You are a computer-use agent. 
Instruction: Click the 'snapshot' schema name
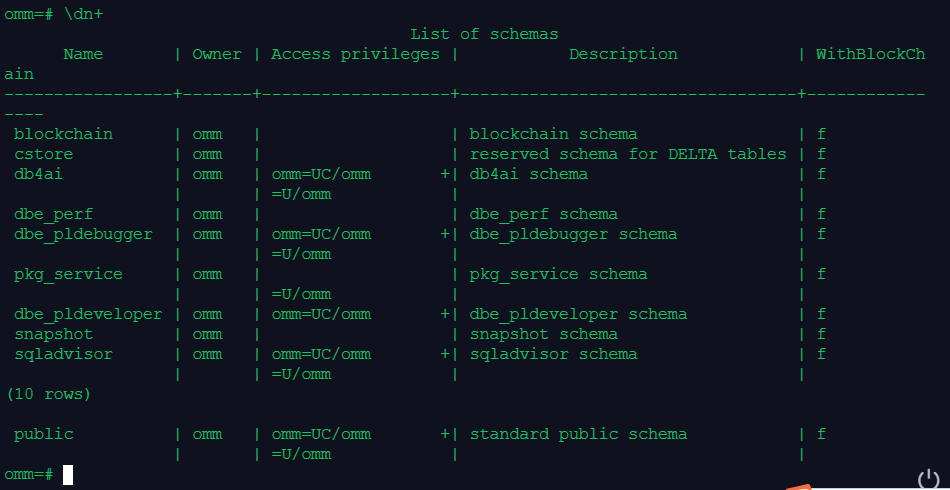53,334
